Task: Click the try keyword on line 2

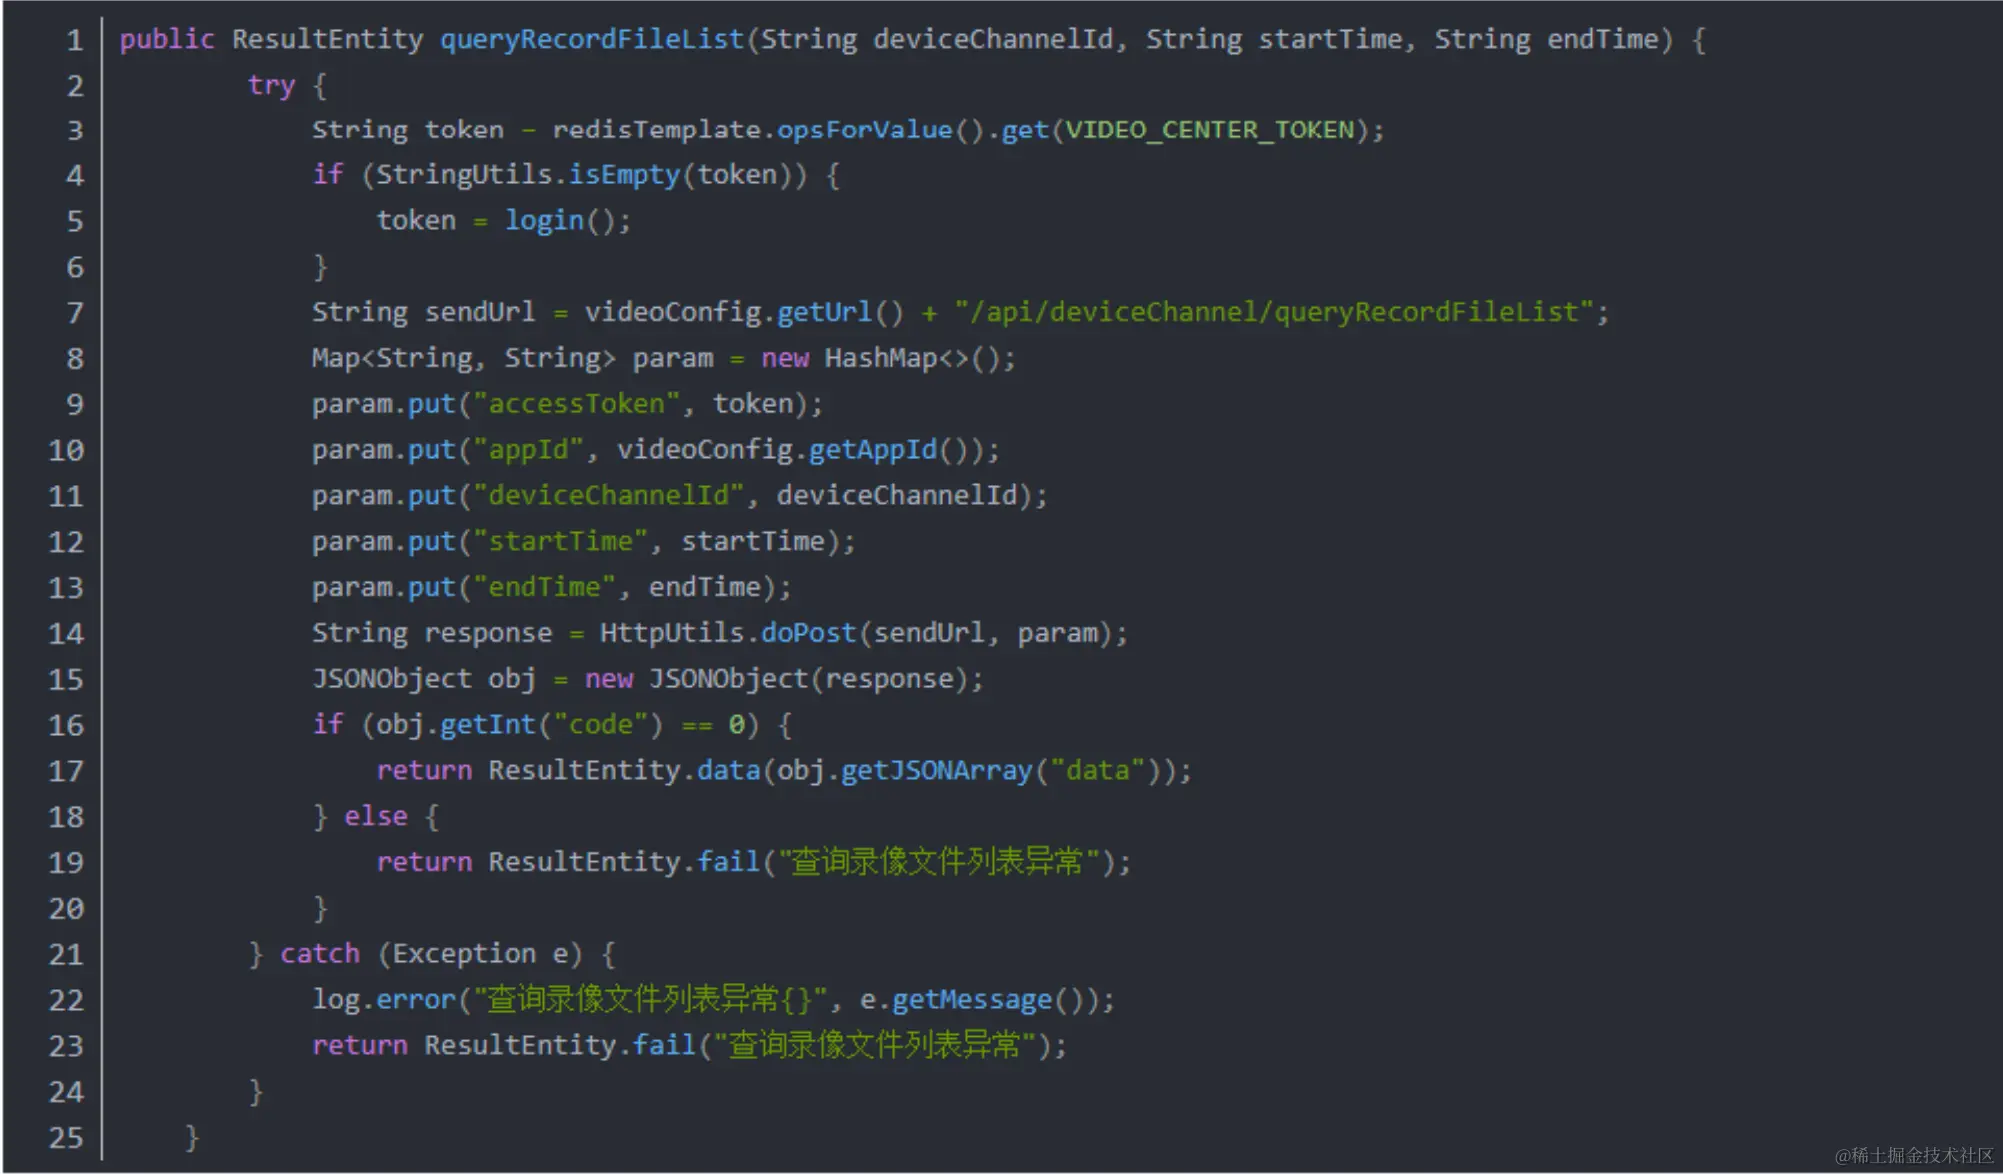Action: [x=271, y=85]
